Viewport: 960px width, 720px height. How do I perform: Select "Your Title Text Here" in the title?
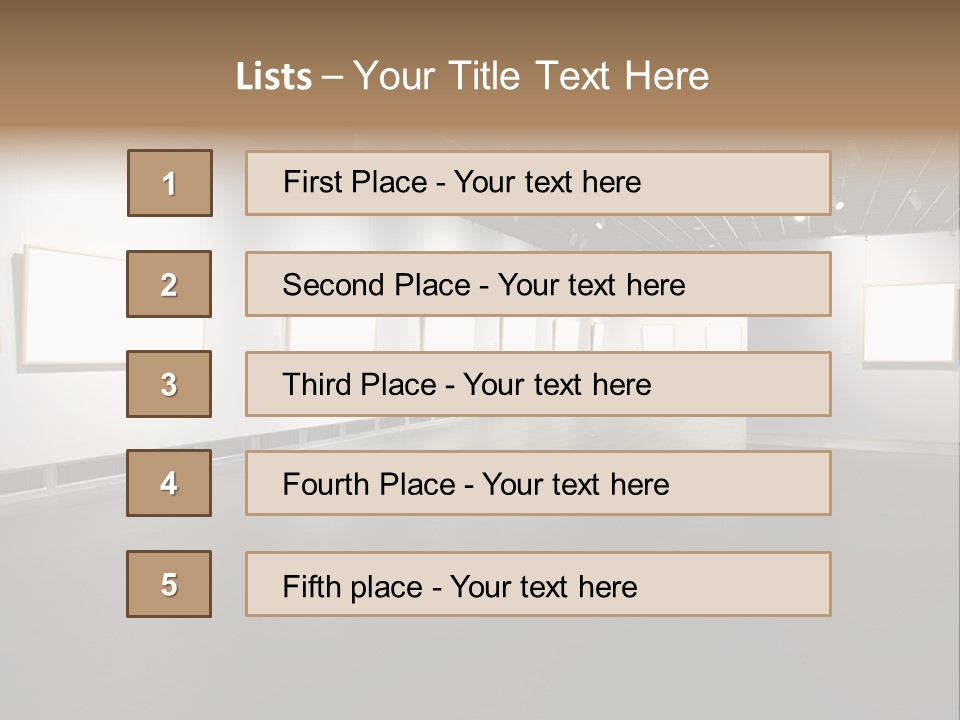[531, 76]
